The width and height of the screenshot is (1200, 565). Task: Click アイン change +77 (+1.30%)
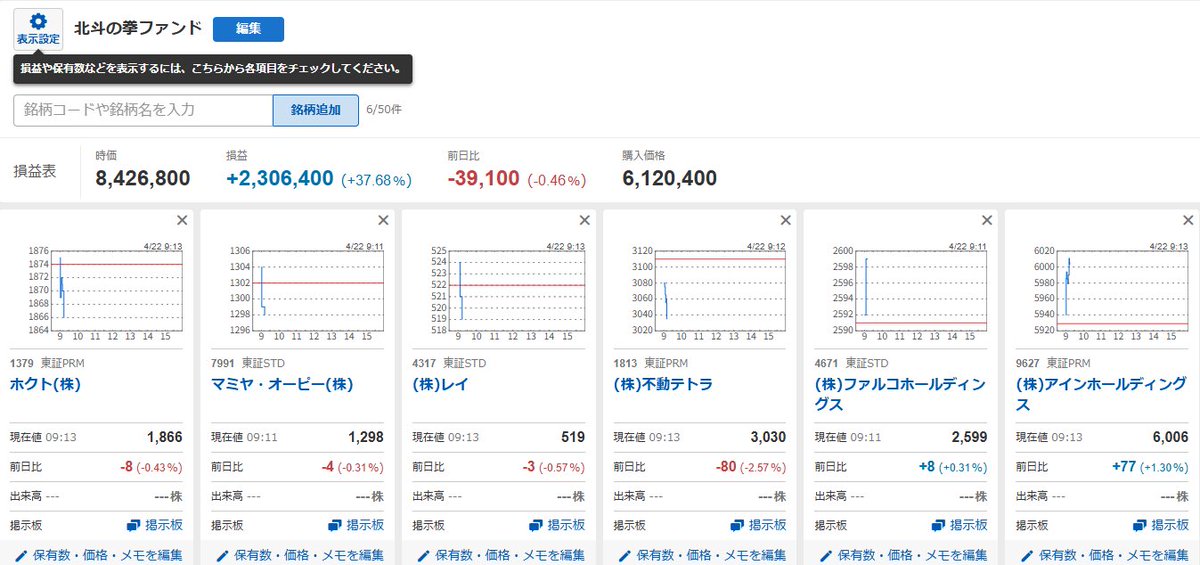1150,467
